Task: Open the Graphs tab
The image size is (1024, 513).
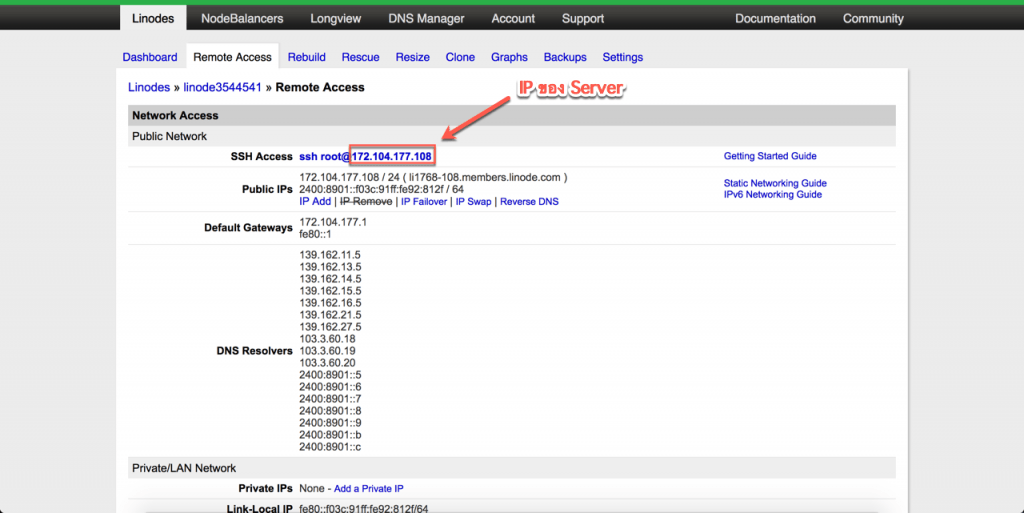Action: coord(509,57)
